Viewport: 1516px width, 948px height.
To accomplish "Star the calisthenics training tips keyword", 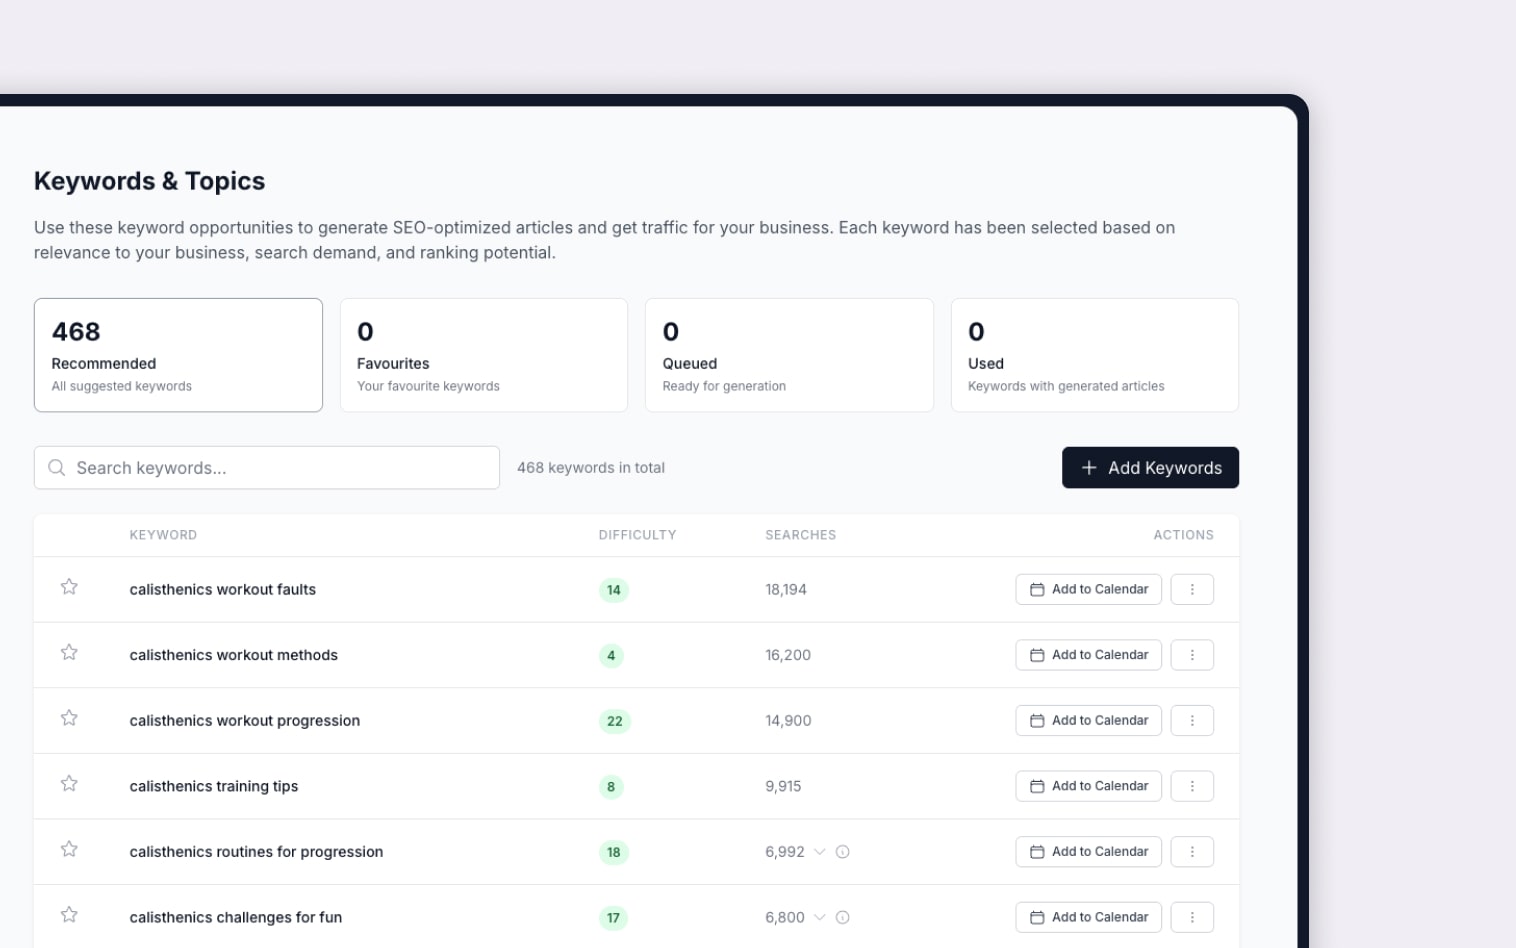I will (68, 785).
